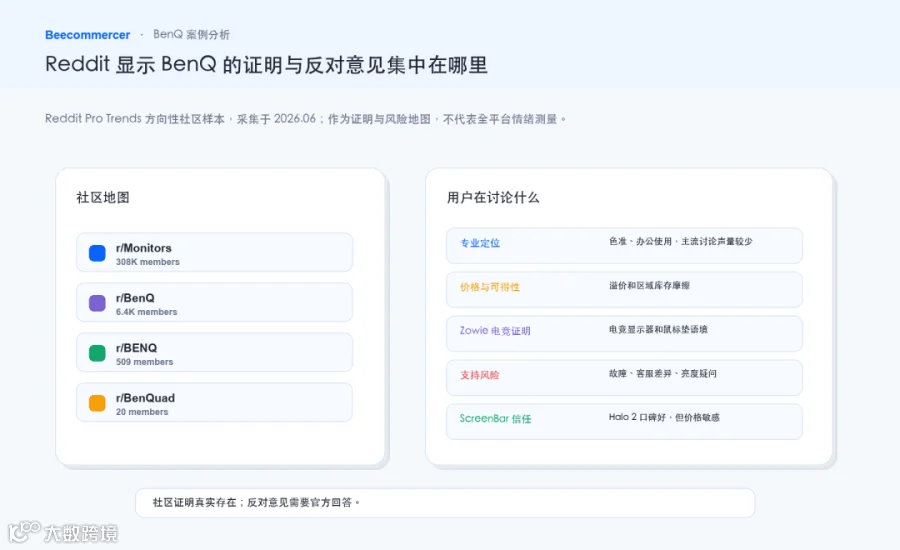This screenshot has height=550, width=900.
Task: Click the 故障、客服差异、亮度疑问 description
Action: (x=662, y=374)
